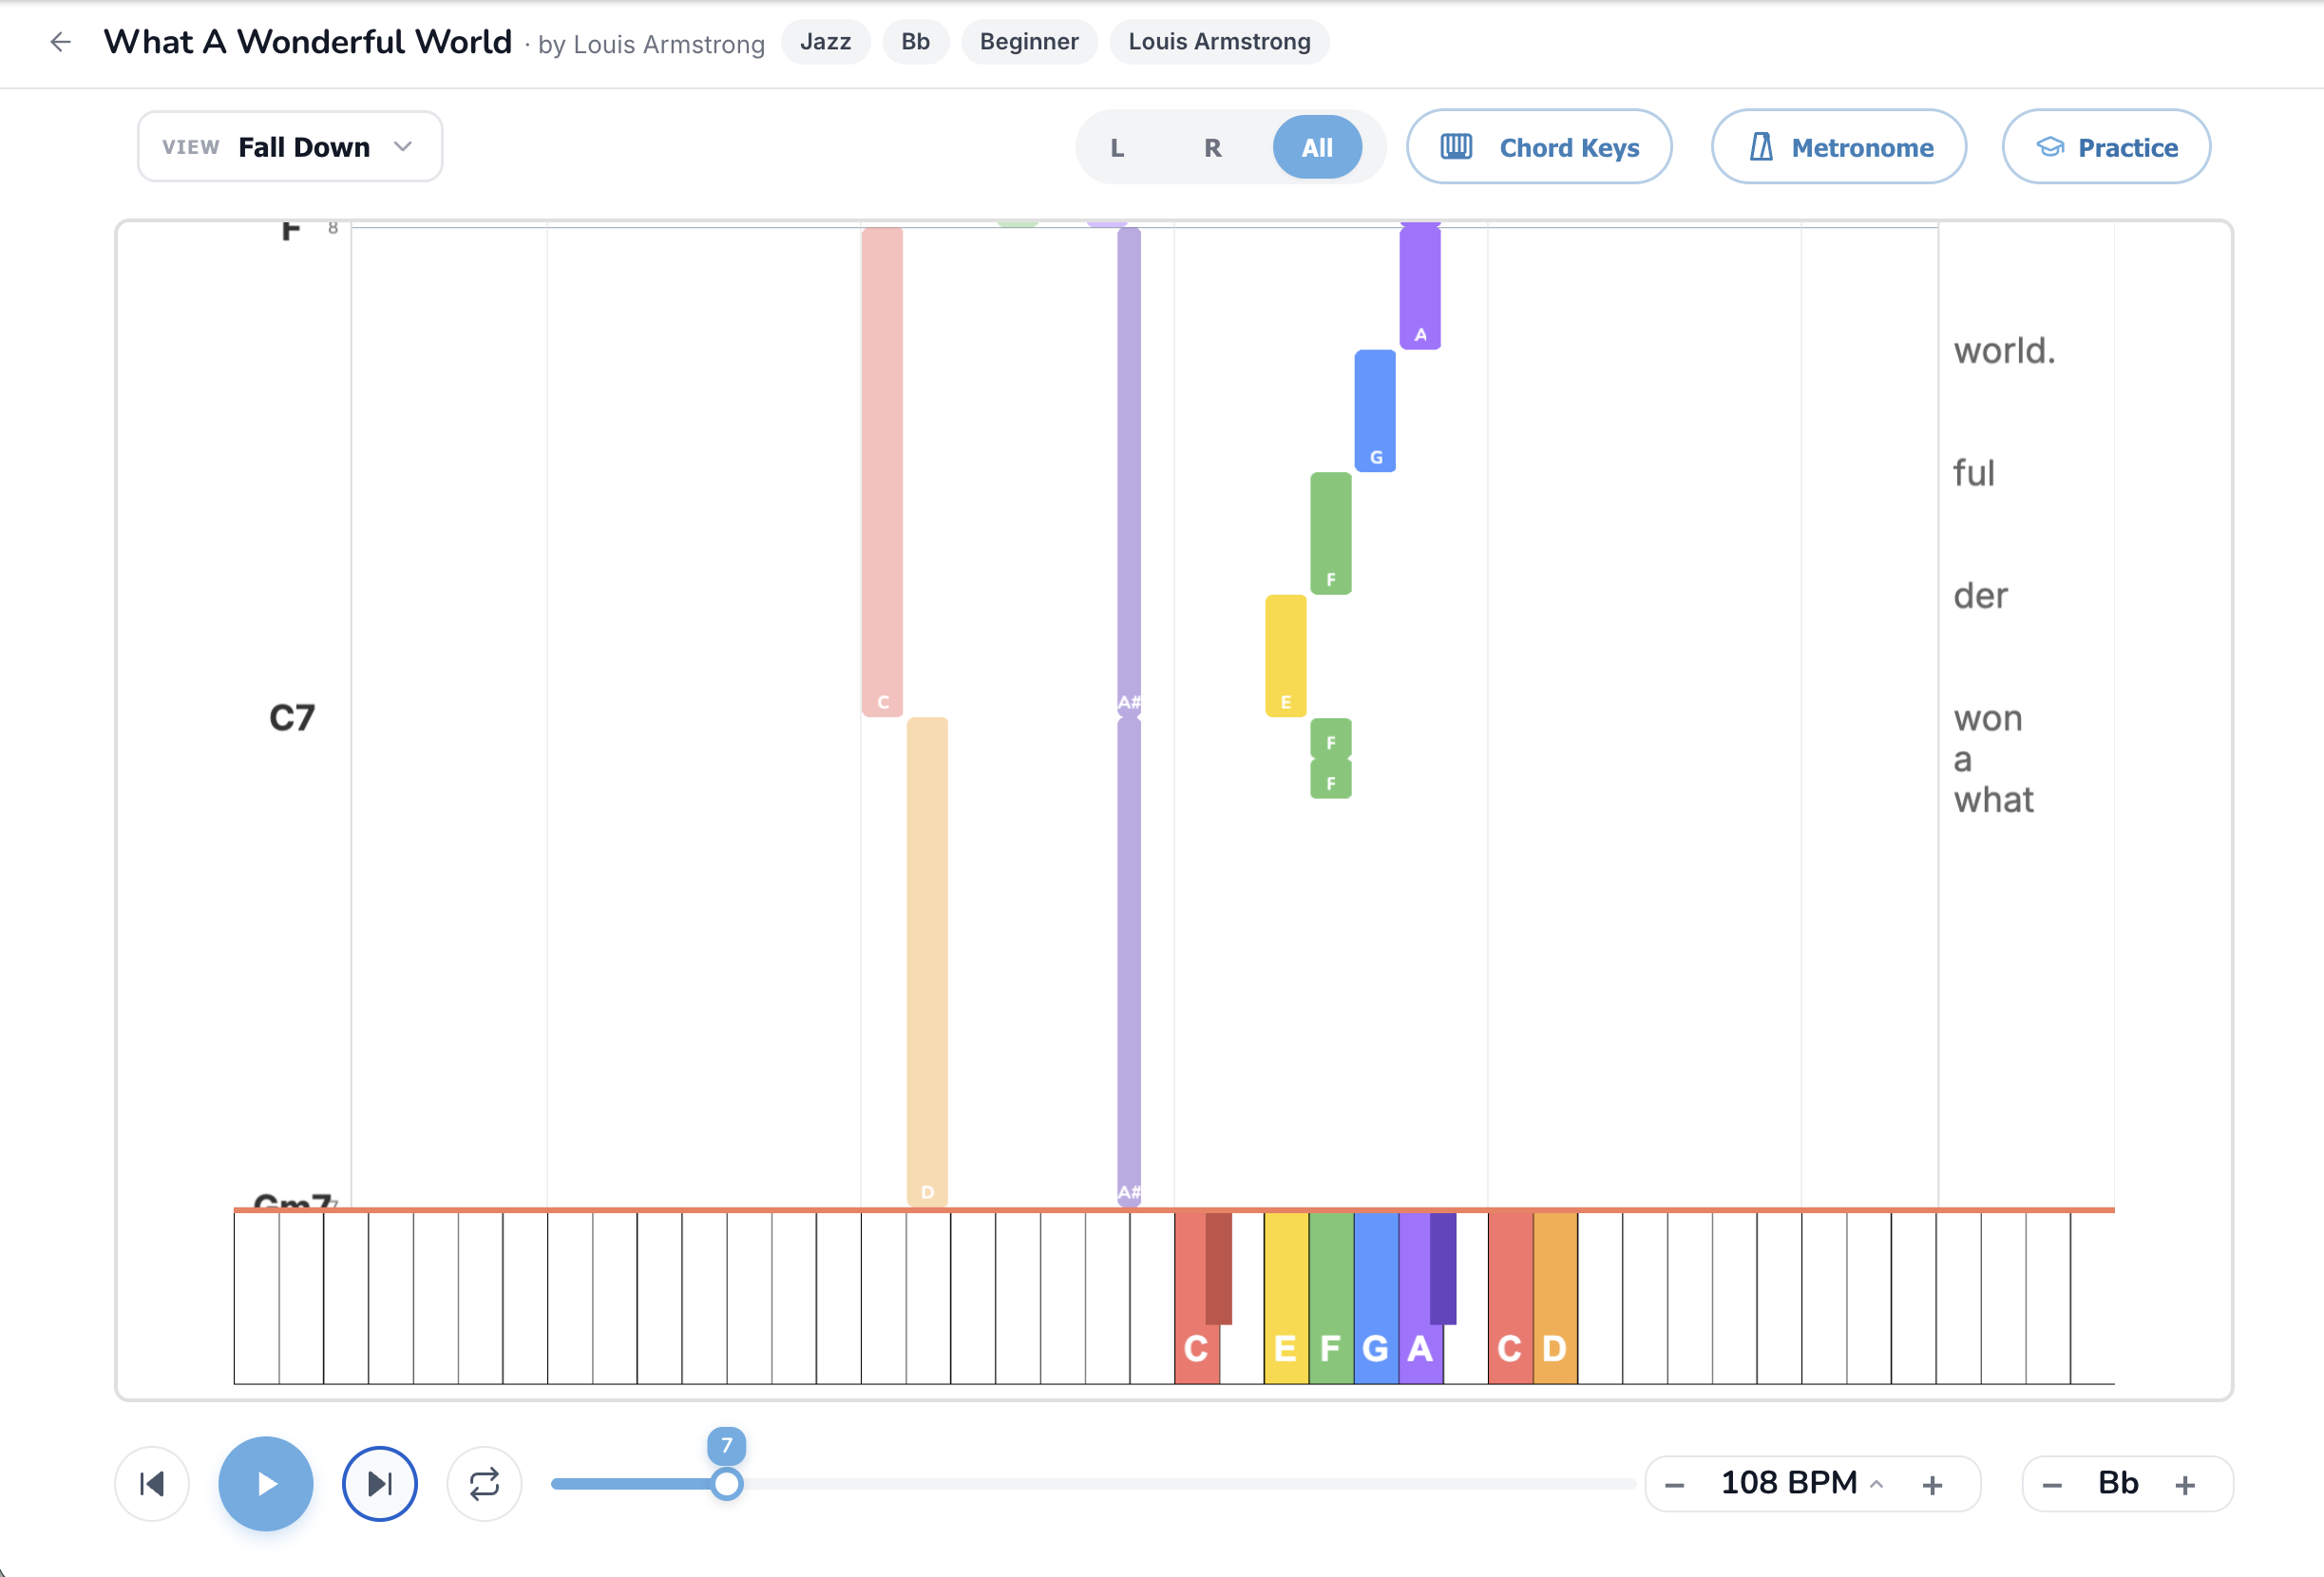Click the Beginner tag
The image size is (2324, 1577).
coord(1029,42)
